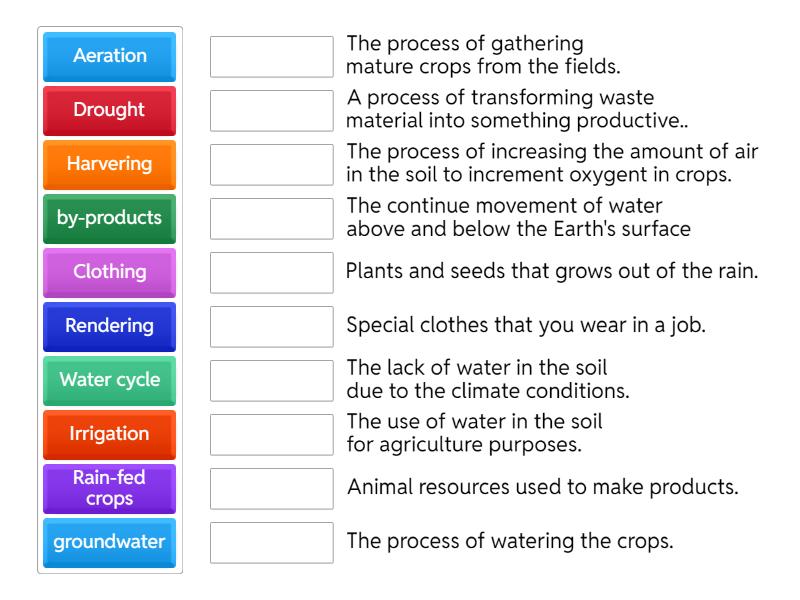The image size is (800, 600).
Task: Click the box next to increasing air in soil
Action: click(272, 165)
